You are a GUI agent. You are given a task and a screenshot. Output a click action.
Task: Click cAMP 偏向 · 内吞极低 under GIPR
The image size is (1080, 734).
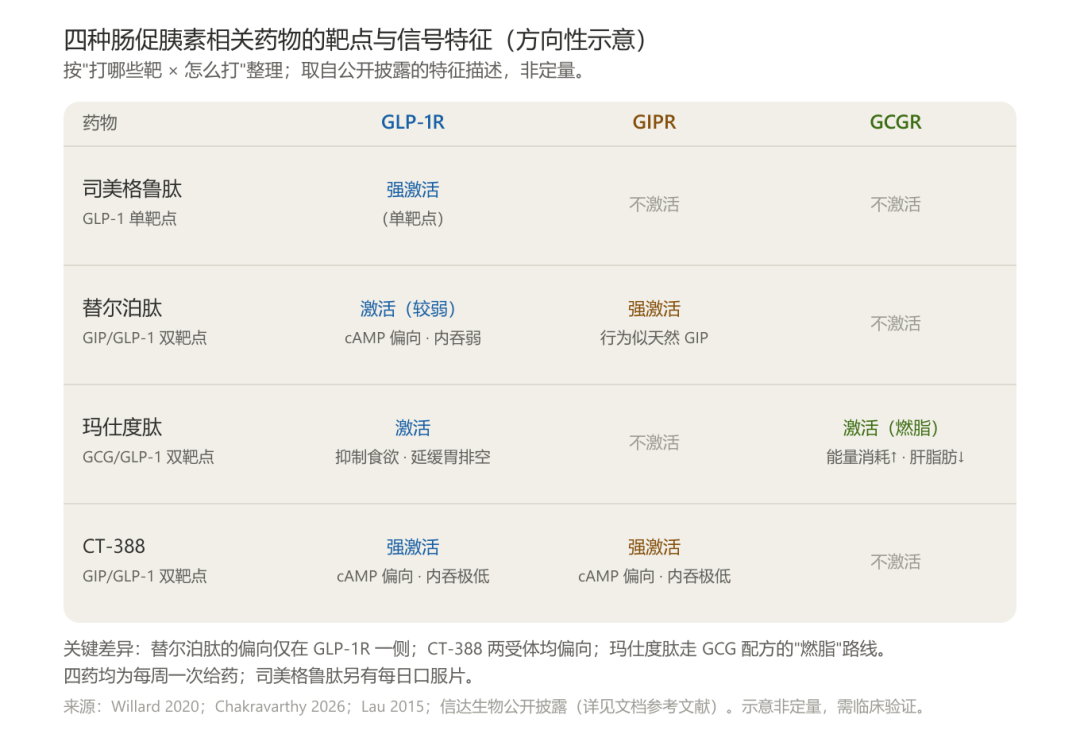click(654, 576)
